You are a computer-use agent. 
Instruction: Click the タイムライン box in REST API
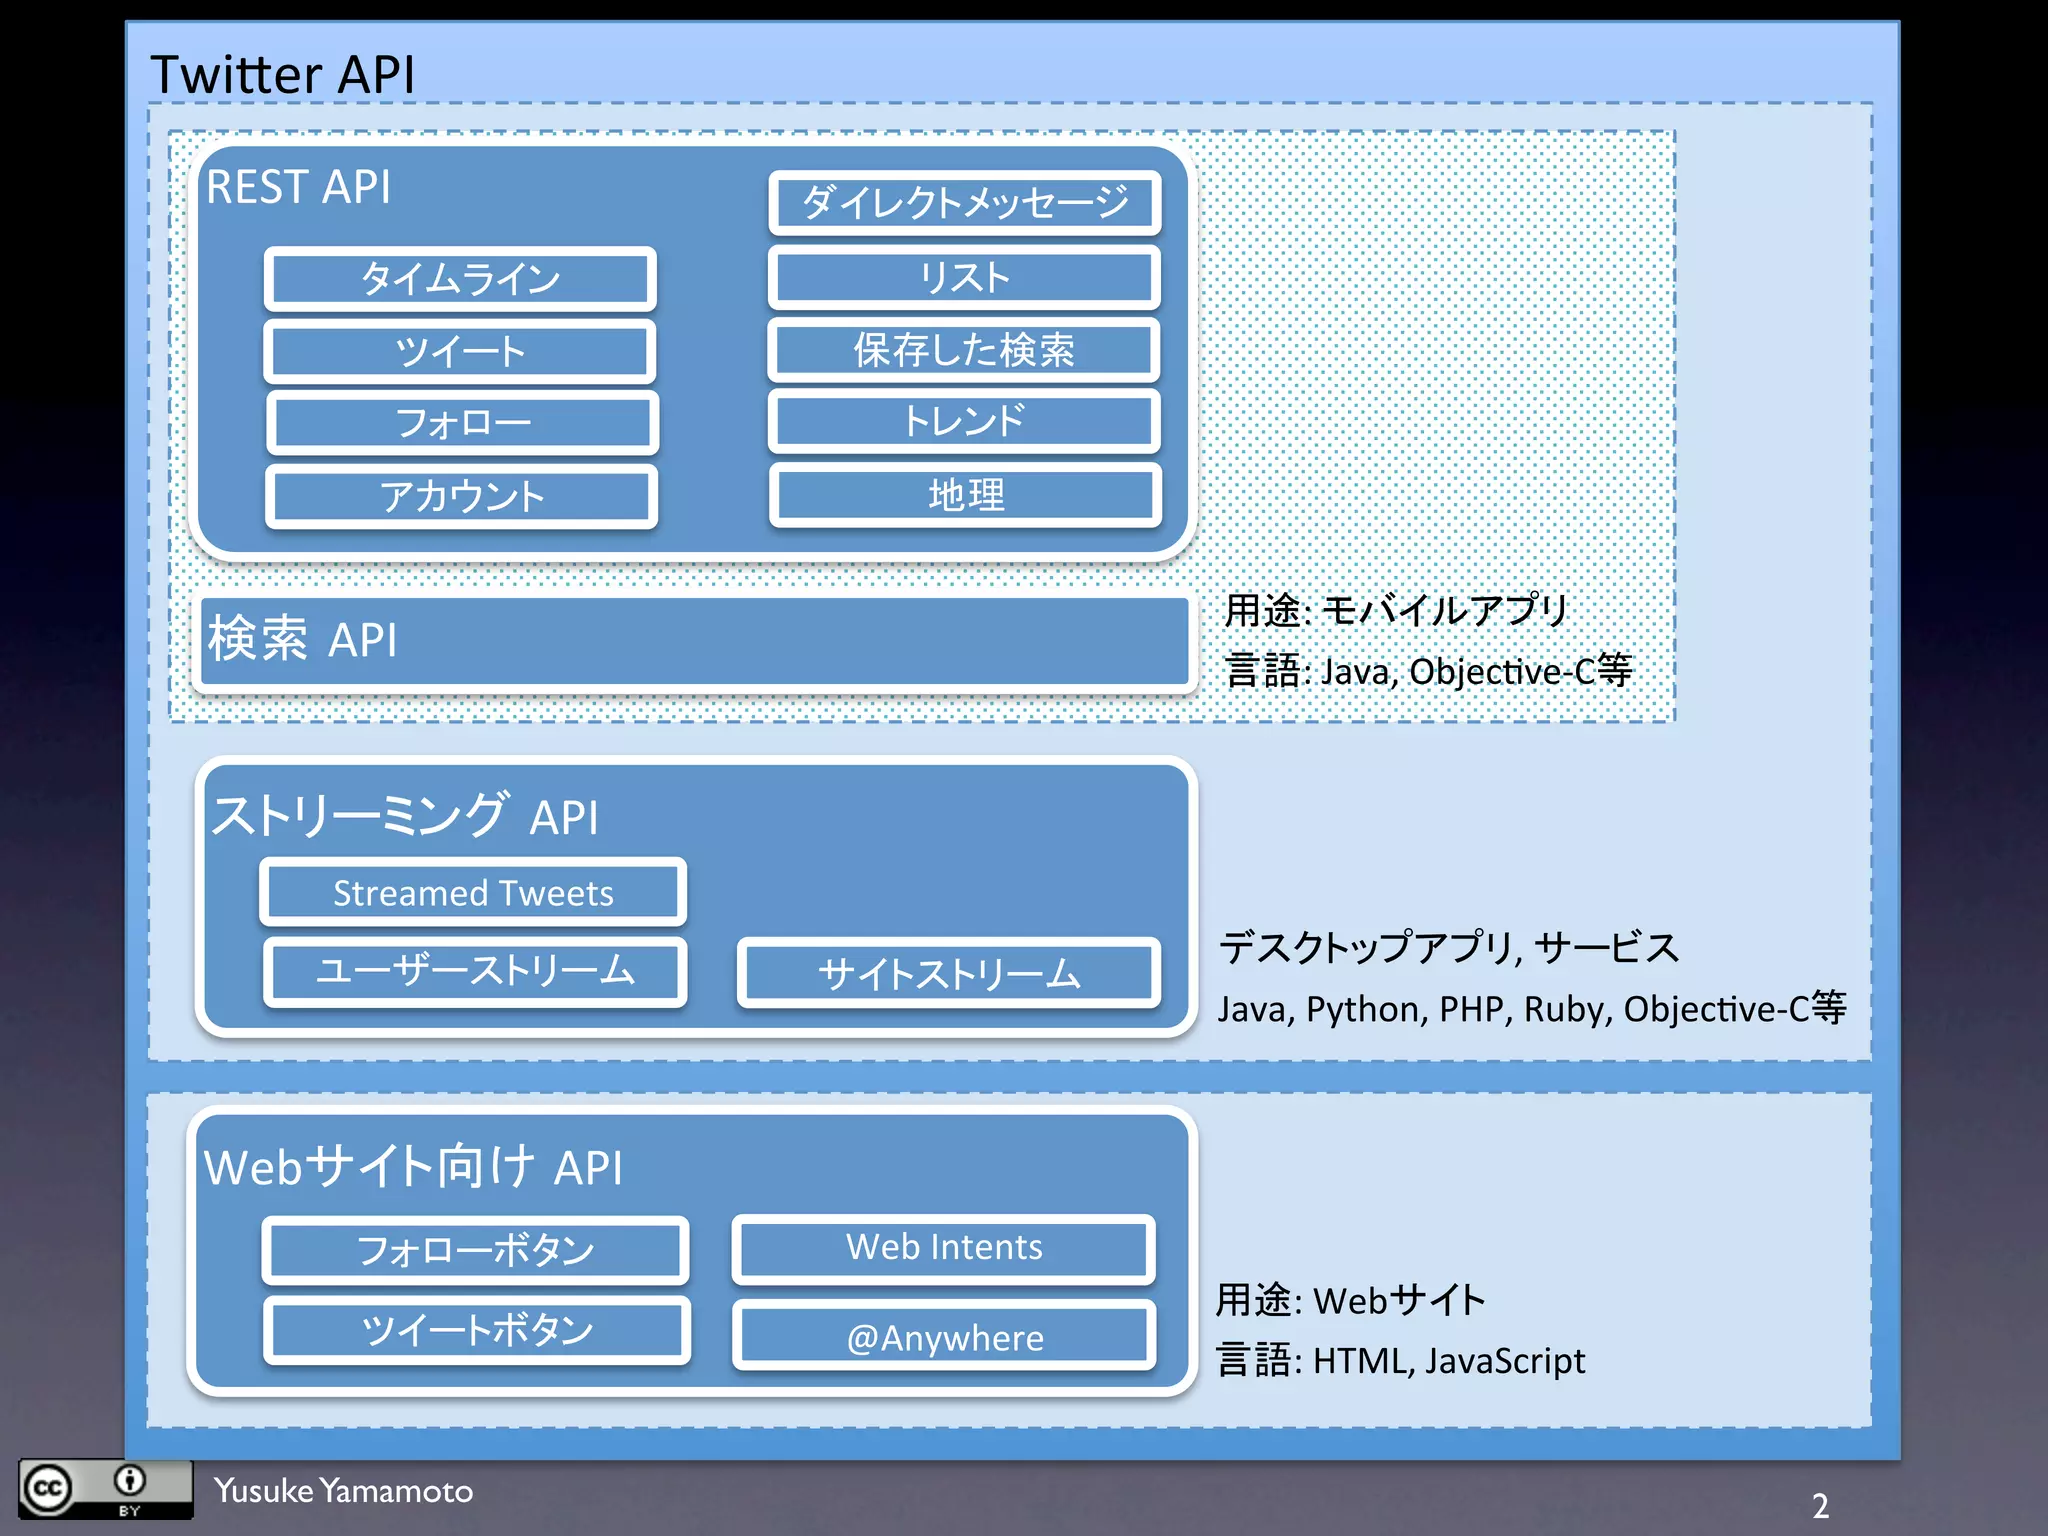pos(460,278)
